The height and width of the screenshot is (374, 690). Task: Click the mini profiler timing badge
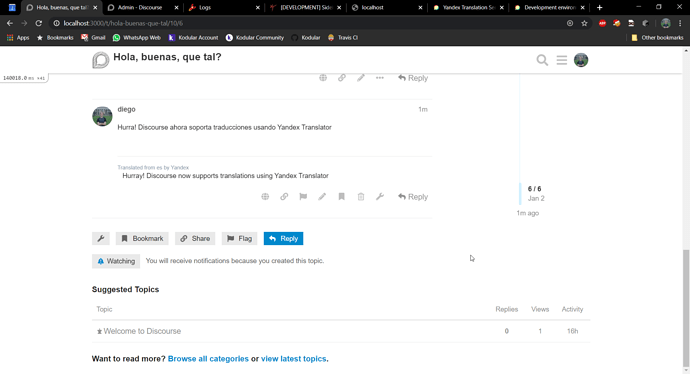click(x=24, y=78)
